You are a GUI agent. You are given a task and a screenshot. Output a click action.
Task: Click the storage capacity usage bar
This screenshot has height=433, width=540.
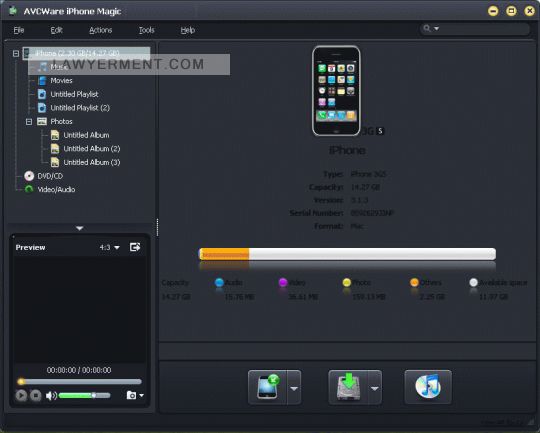[347, 254]
